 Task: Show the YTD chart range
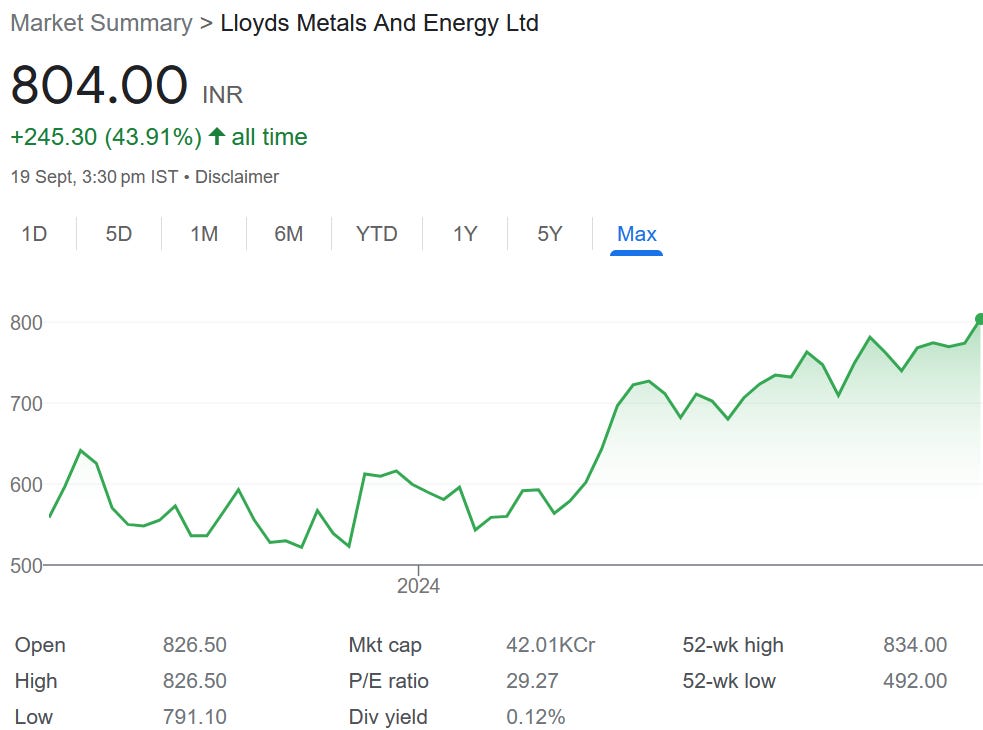tap(377, 234)
